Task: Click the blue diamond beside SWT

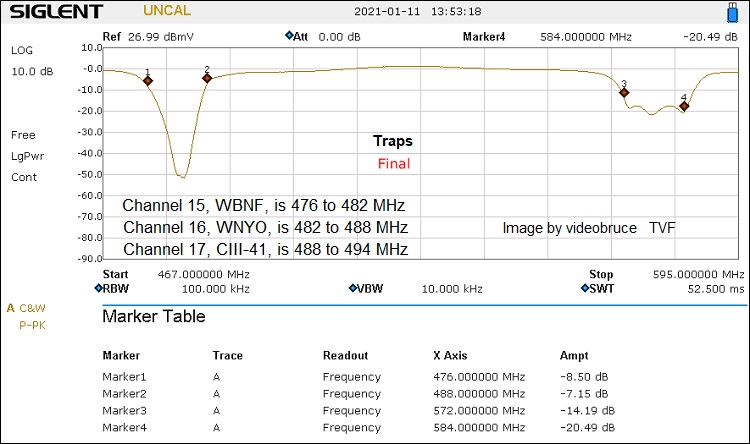Action: [x=584, y=288]
